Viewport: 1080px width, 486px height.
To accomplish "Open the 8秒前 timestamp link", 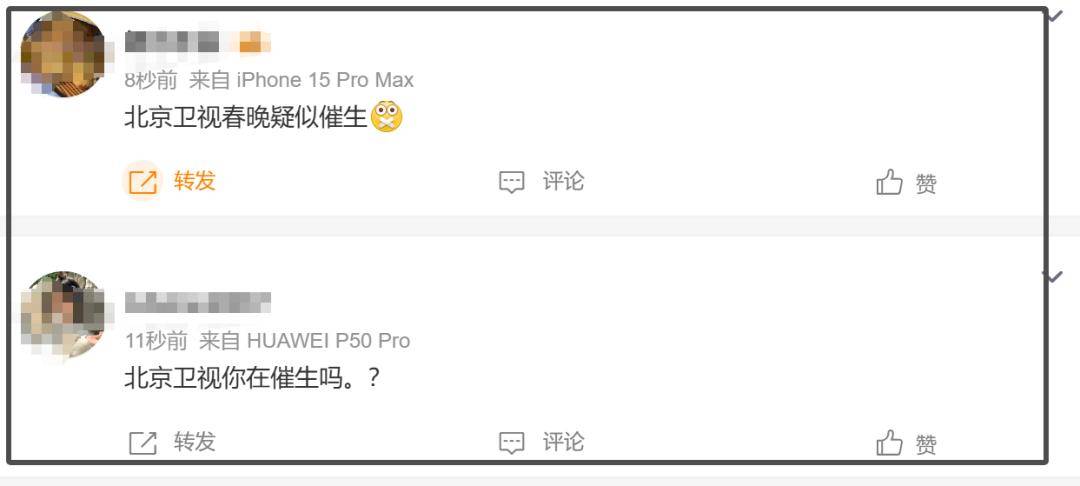I will pos(151,81).
